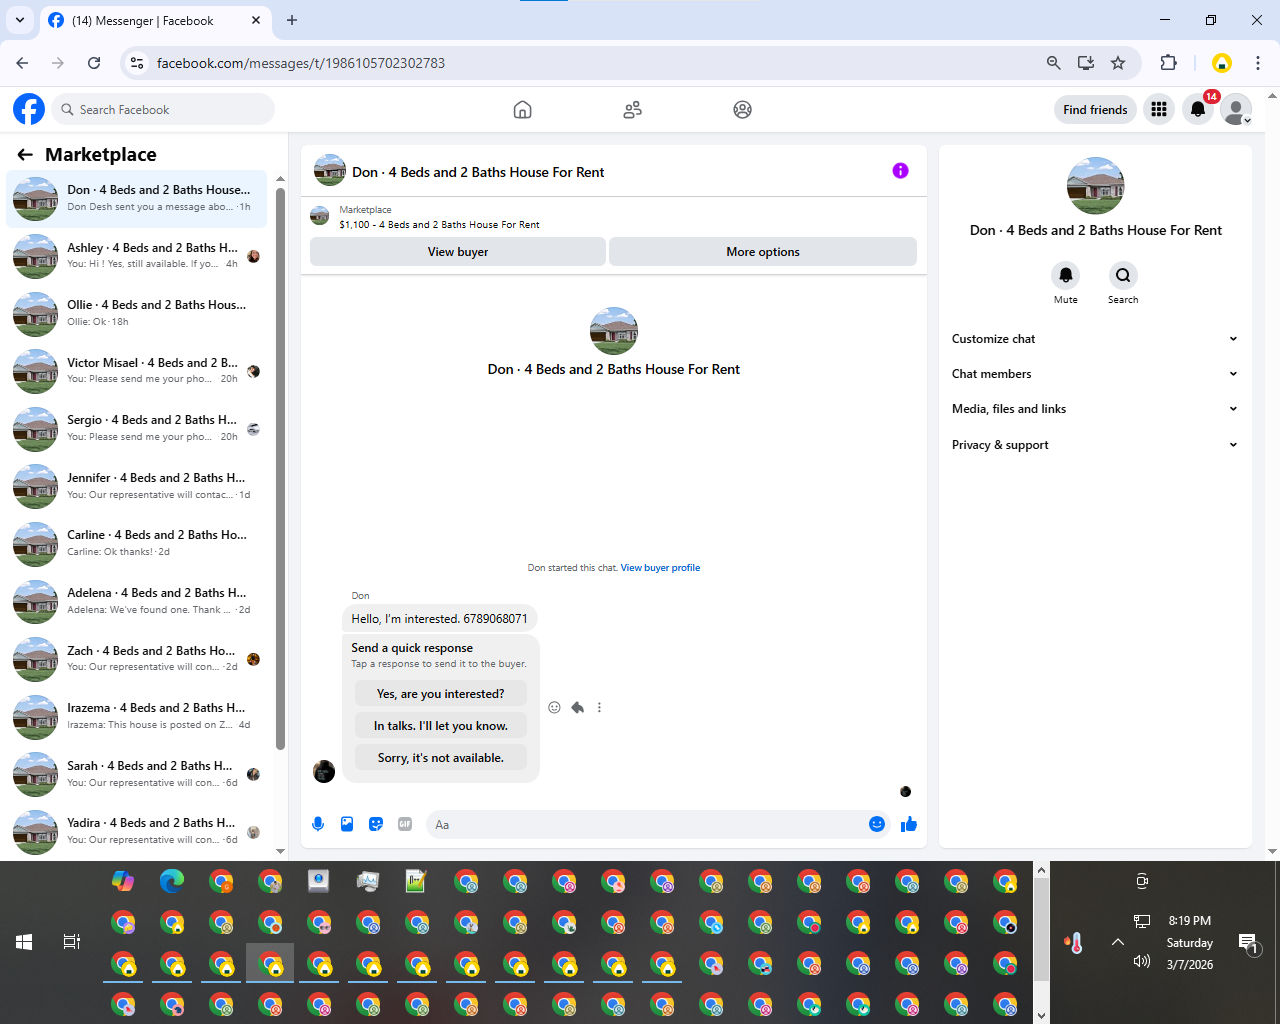The width and height of the screenshot is (1280, 1024).
Task: Click the install app icon in address bar
Action: tap(1086, 63)
